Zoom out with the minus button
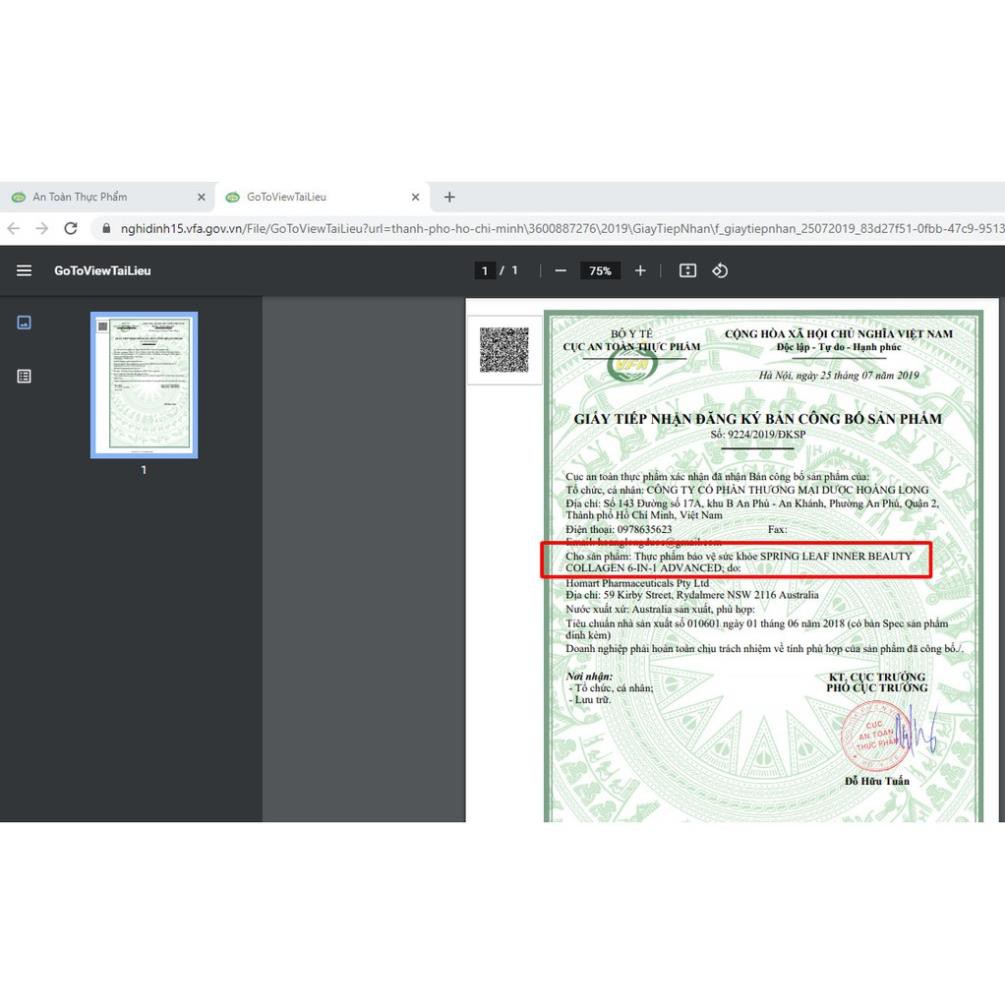The height and width of the screenshot is (1005, 1005). [x=561, y=271]
